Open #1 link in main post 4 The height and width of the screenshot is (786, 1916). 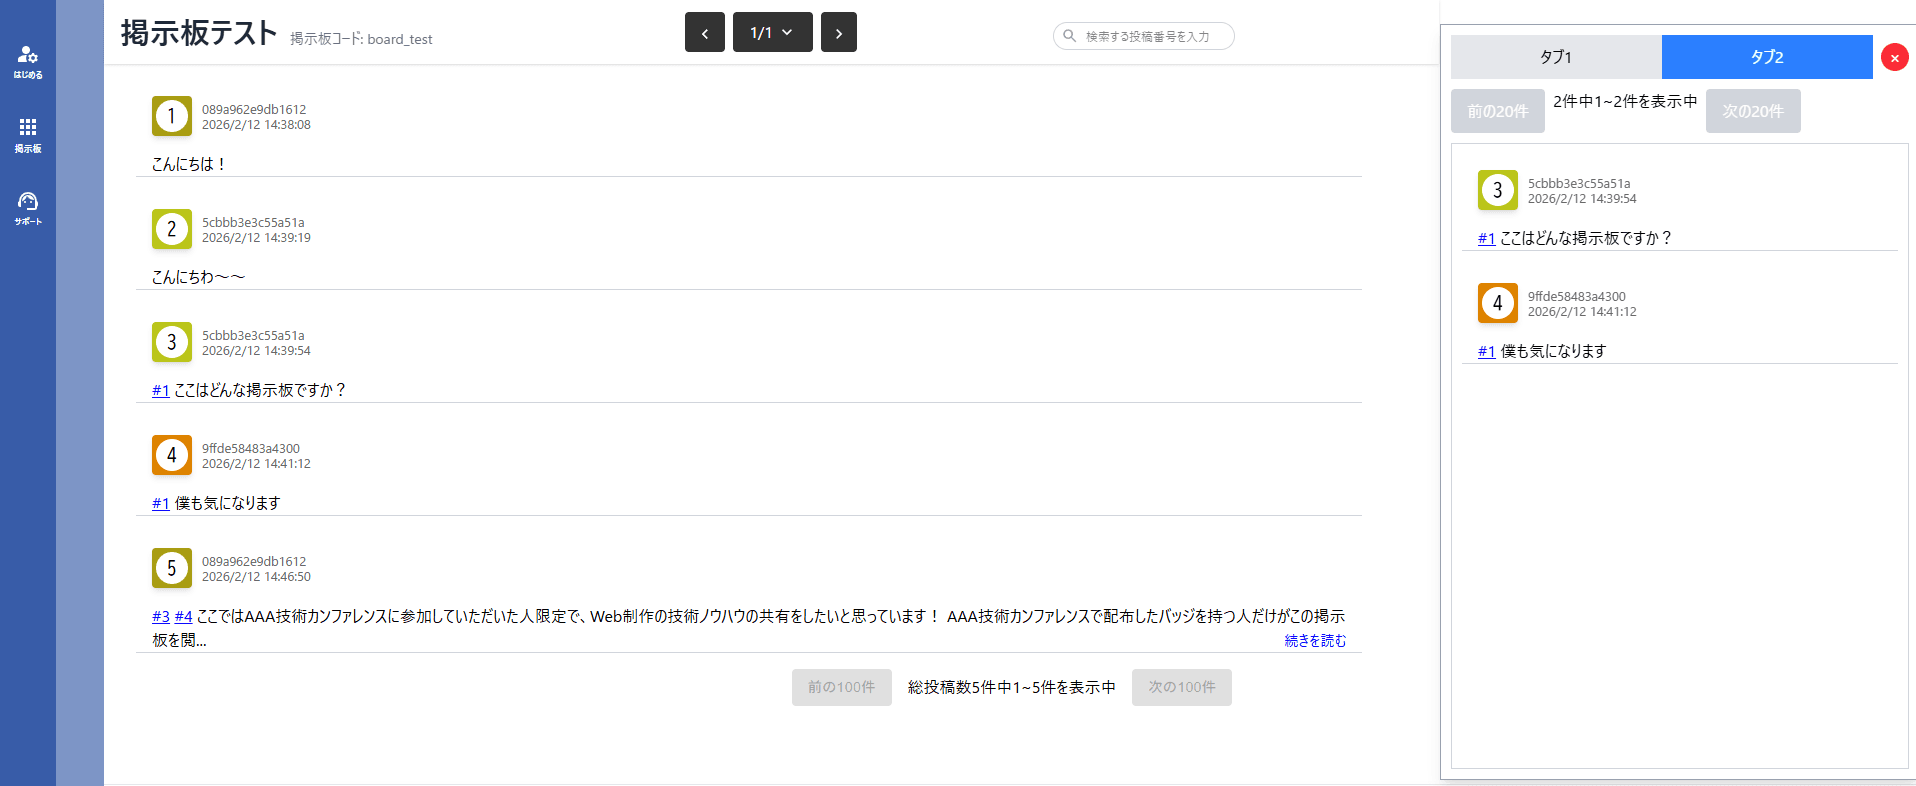(161, 503)
